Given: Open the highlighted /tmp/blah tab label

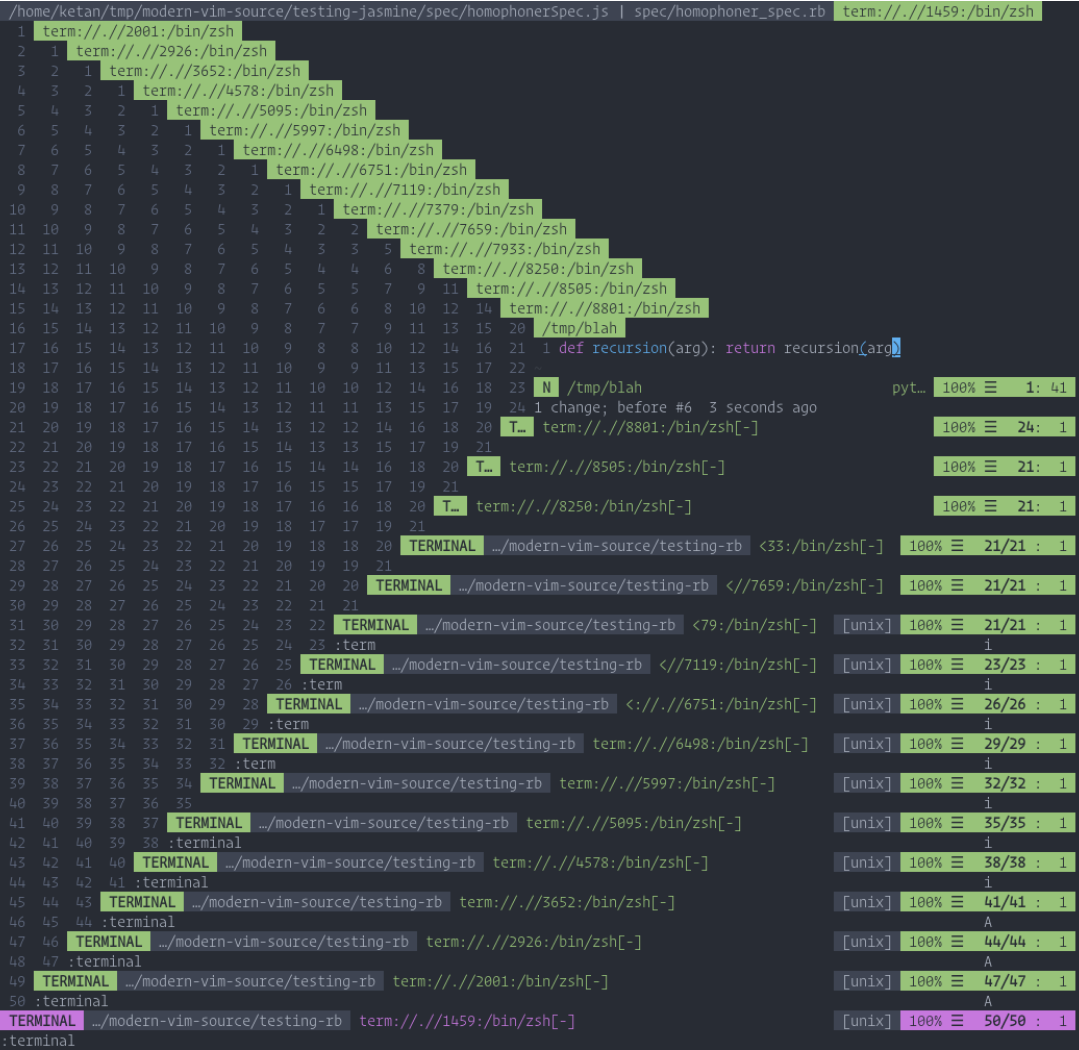Looking at the screenshot, I should tap(580, 328).
